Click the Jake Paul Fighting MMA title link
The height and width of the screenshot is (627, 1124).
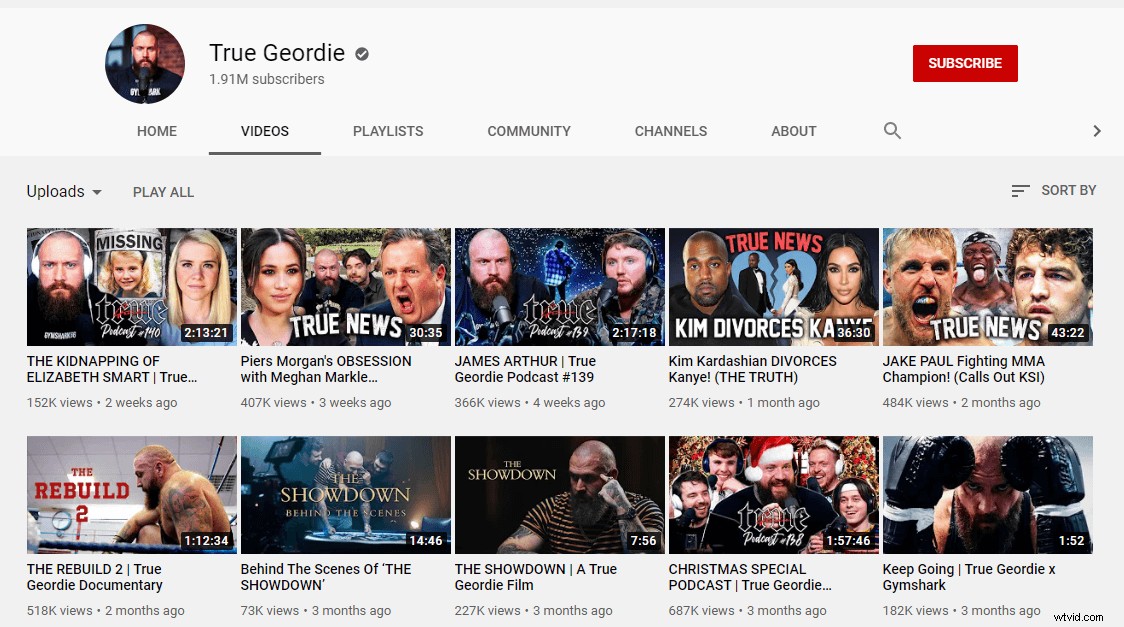(964, 369)
